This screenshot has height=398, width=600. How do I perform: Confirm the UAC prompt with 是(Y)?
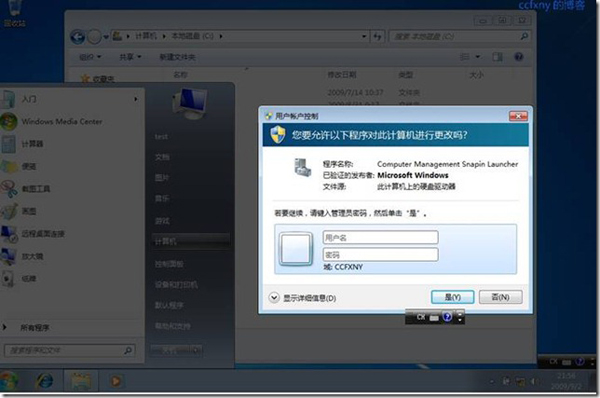point(452,297)
